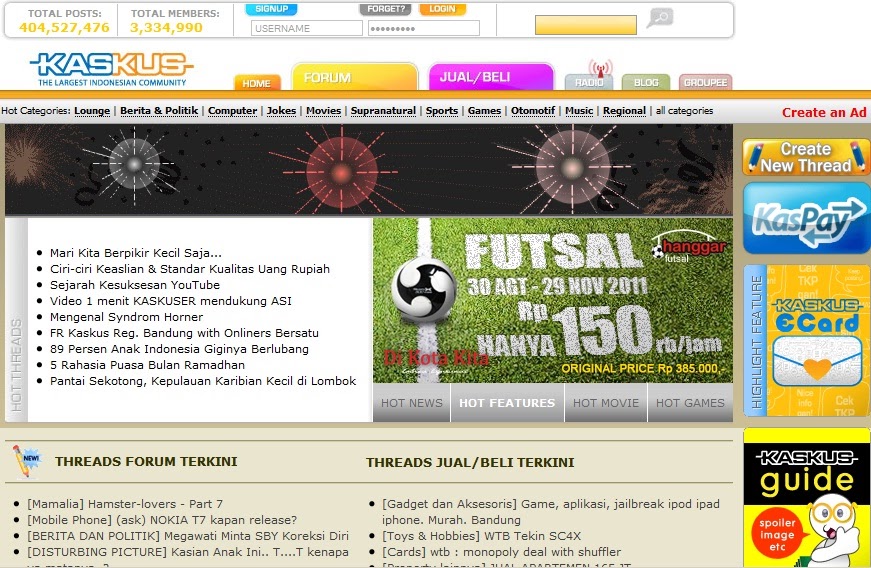Click the SIGNUP button

[271, 9]
